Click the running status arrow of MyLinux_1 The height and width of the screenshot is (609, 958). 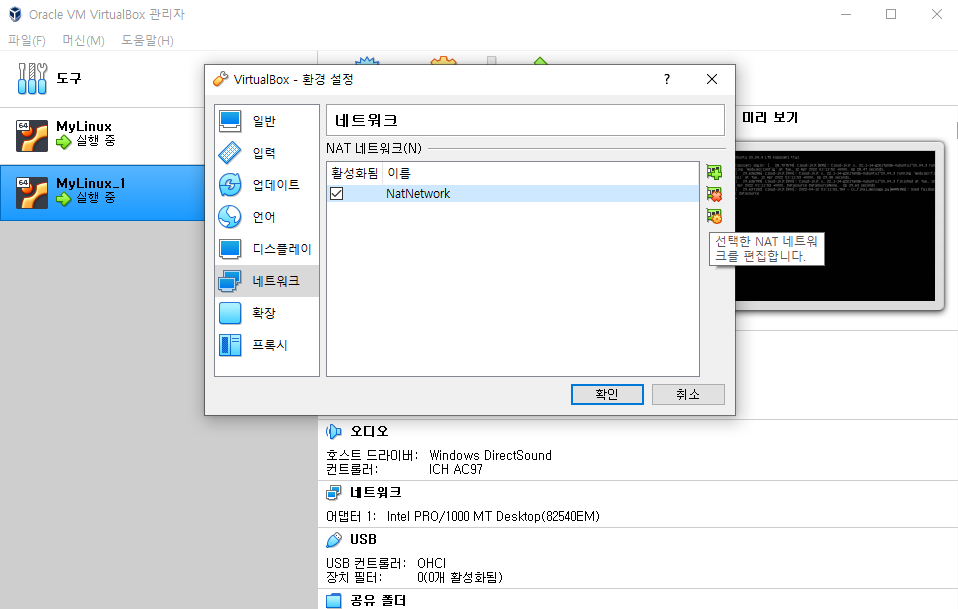coord(64,199)
